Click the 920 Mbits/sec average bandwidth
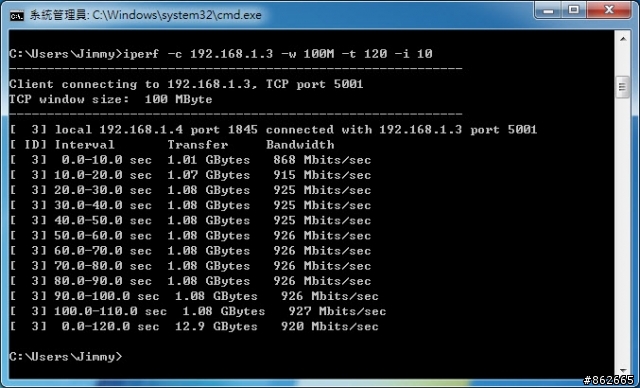This screenshot has width=640, height=388. [x=330, y=326]
